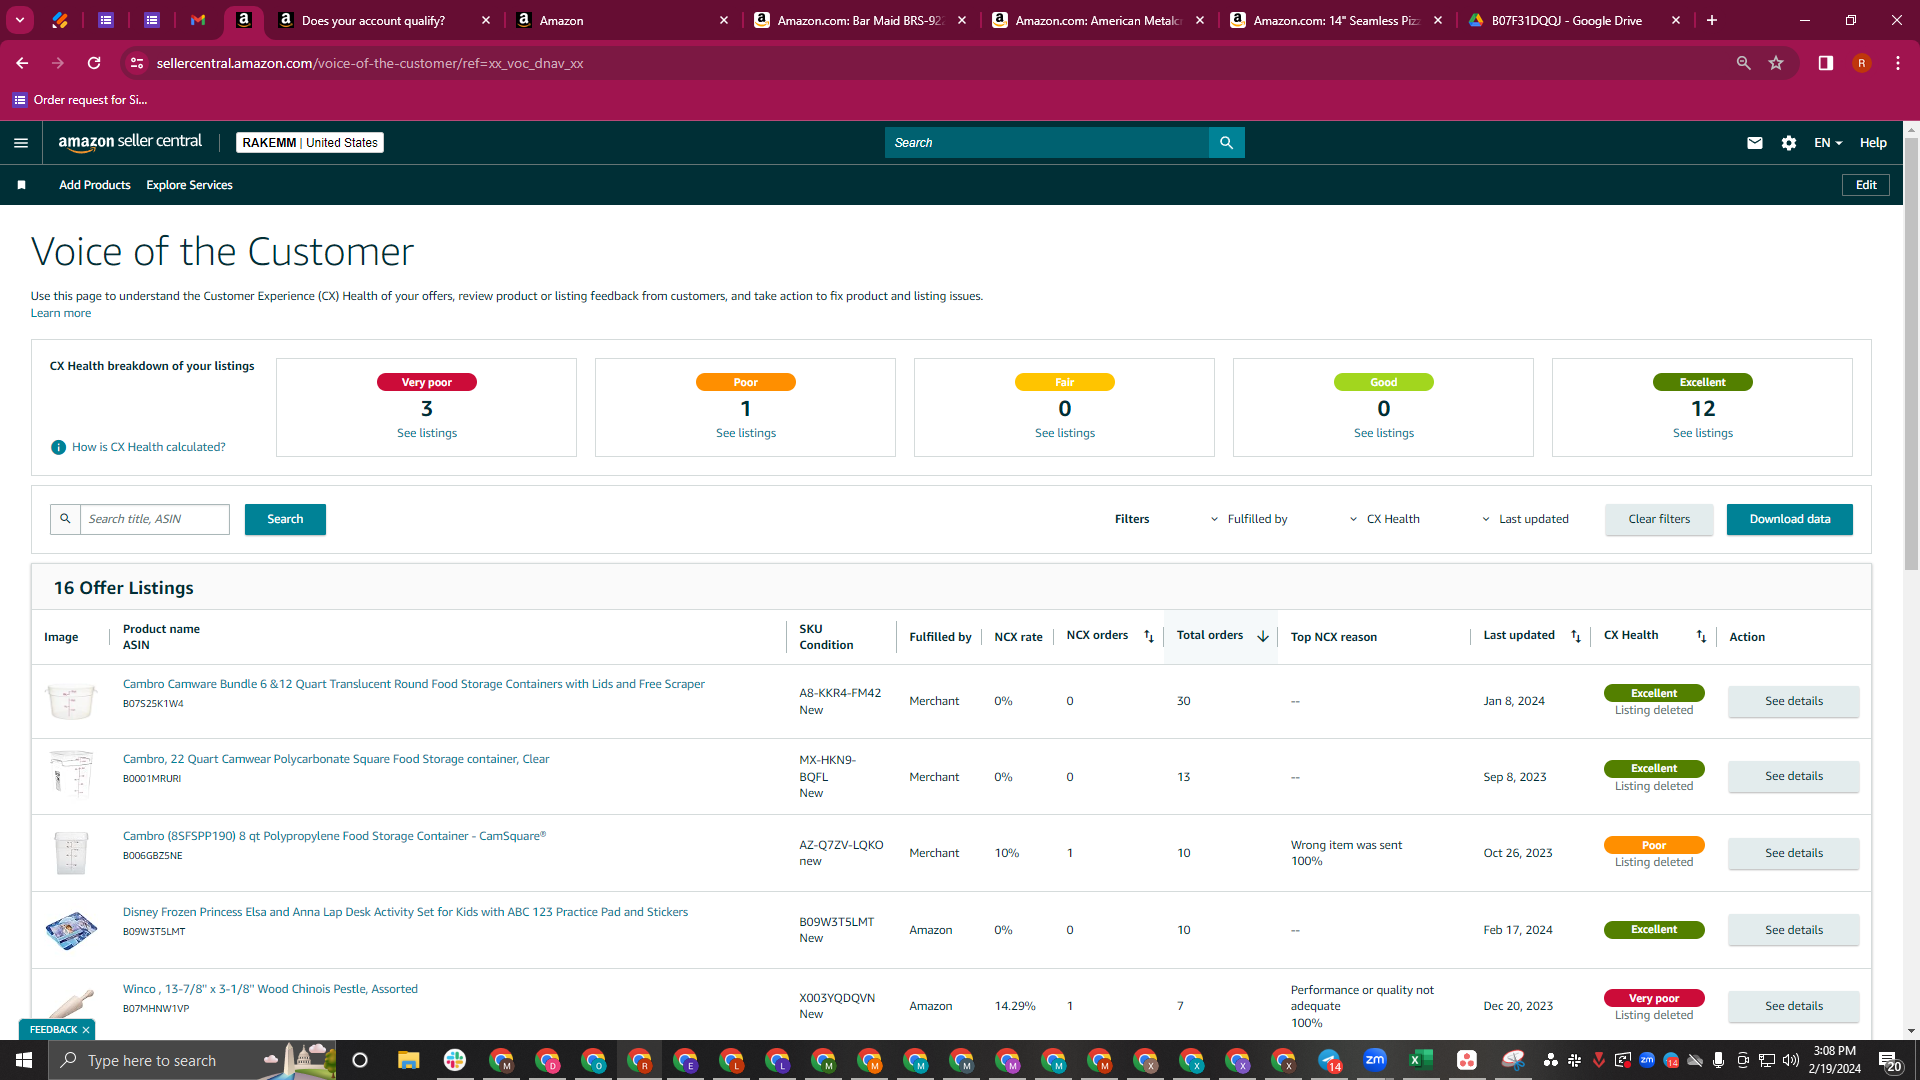Click the magnifier icon in title search box

pyautogui.click(x=65, y=519)
